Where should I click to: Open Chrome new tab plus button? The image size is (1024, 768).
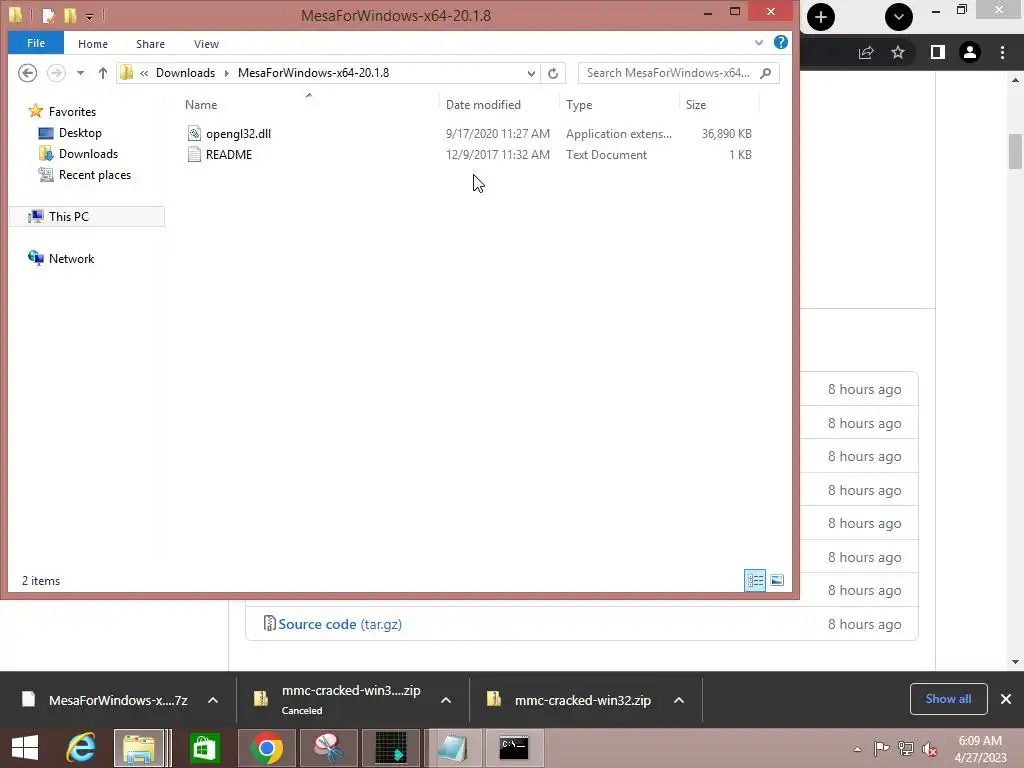820,16
